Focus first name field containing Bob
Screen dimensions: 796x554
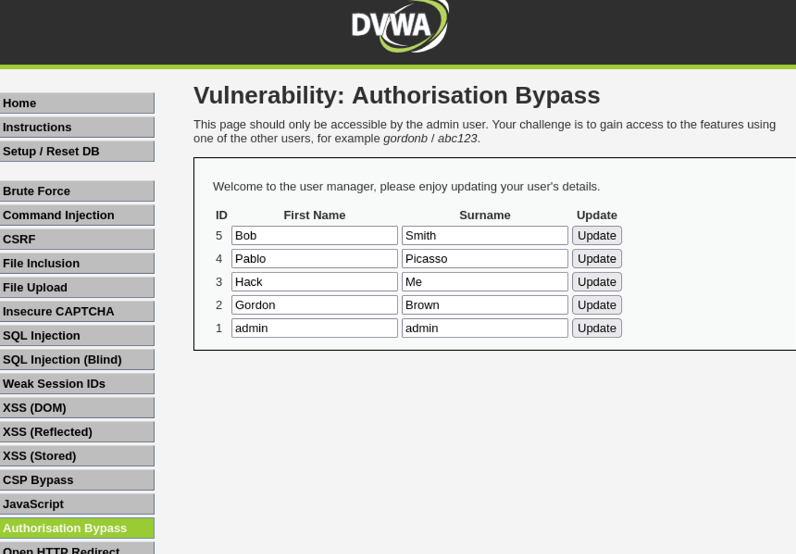tap(315, 236)
